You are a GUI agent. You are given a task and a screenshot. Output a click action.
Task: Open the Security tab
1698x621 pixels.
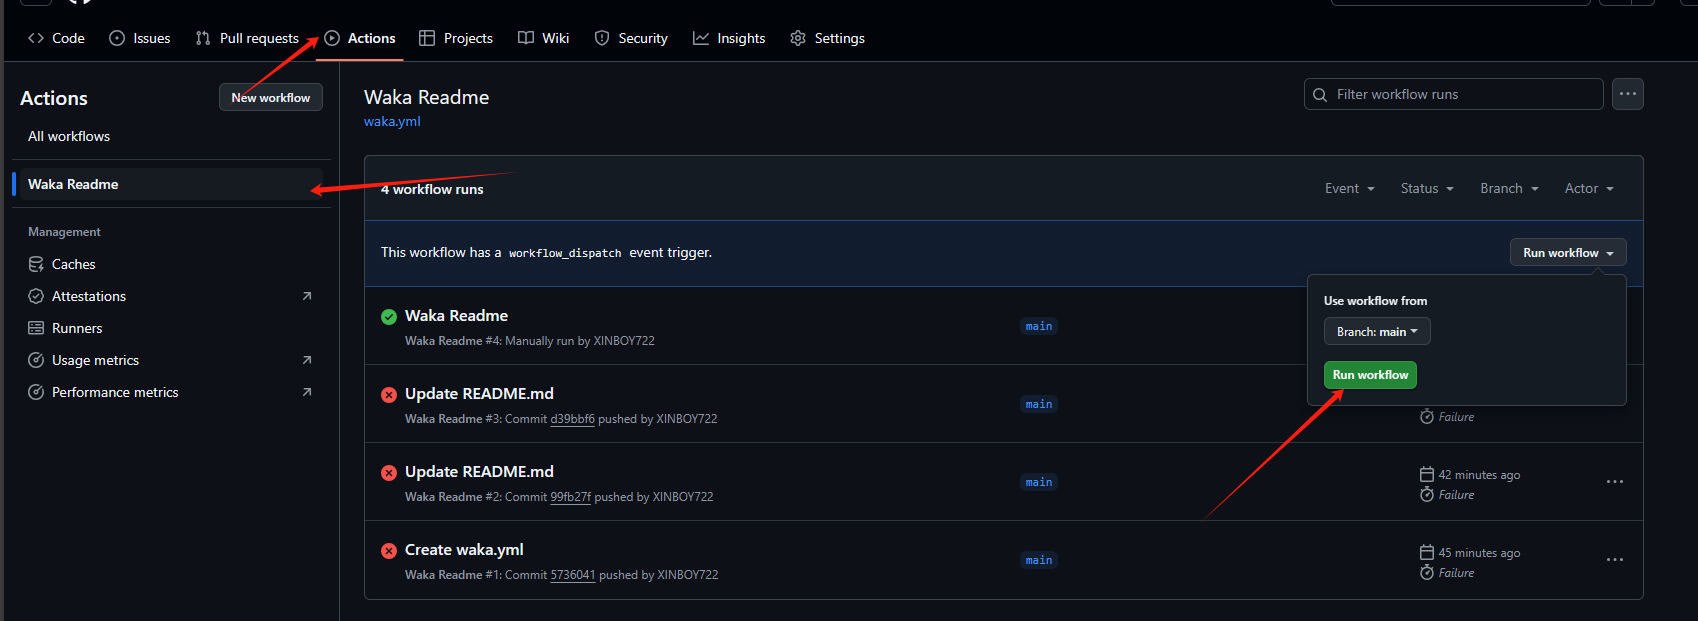pos(631,38)
